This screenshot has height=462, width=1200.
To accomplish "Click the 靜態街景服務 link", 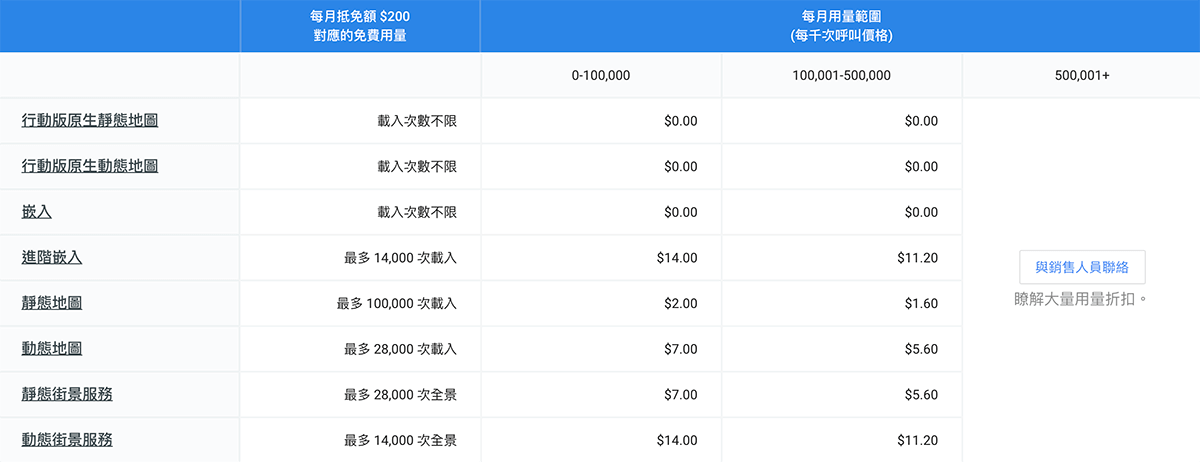I will point(67,394).
